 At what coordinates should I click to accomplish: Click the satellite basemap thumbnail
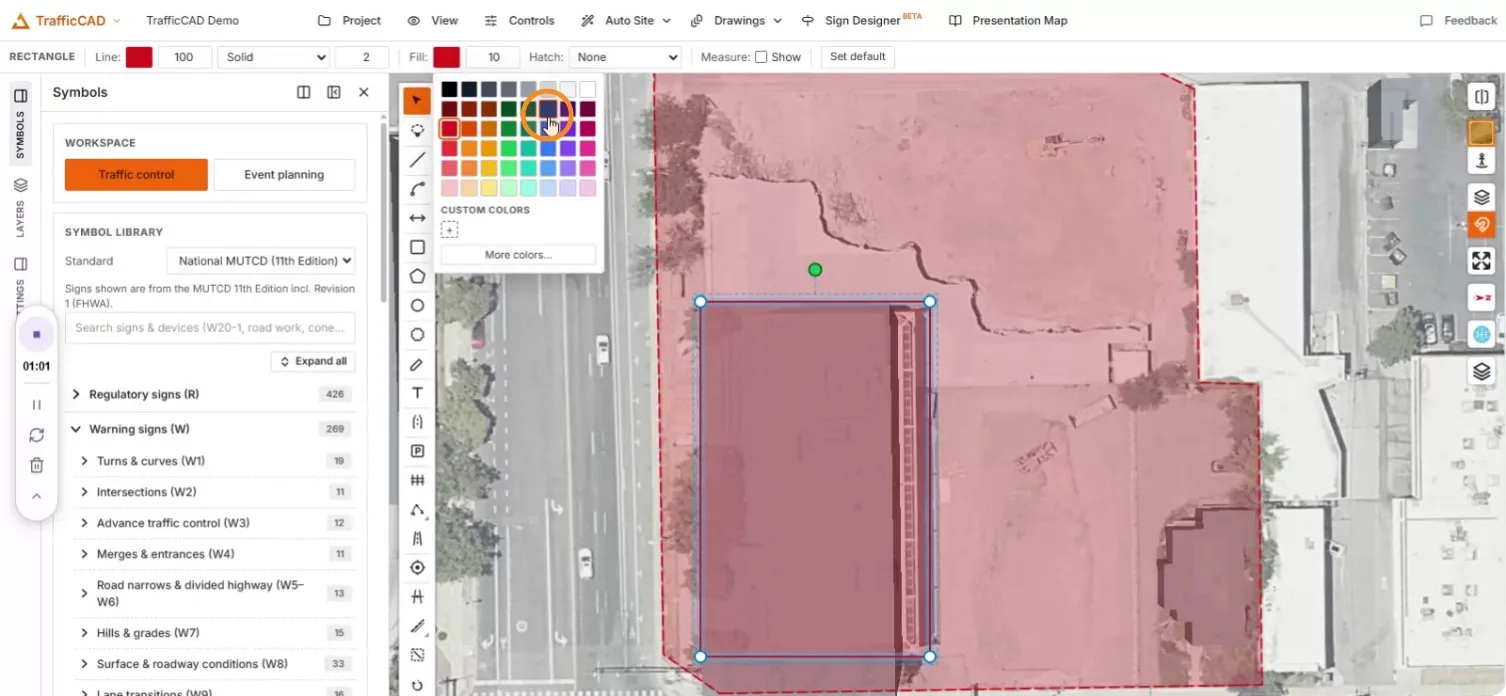click(1481, 132)
